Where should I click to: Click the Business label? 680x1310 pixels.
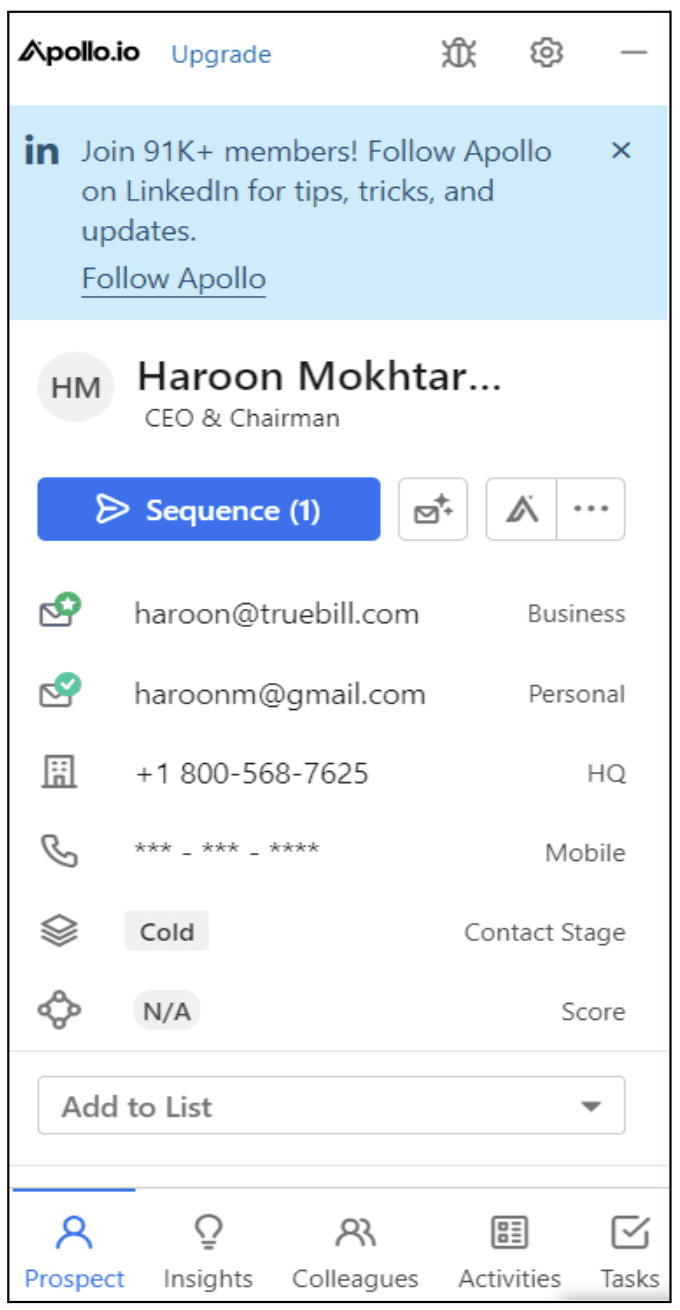click(576, 614)
